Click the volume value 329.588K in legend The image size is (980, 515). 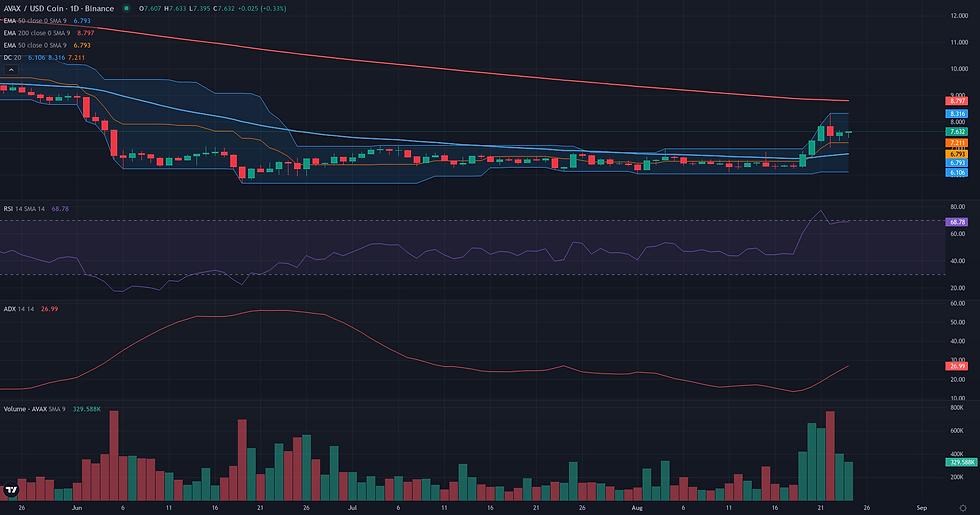[x=87, y=409]
